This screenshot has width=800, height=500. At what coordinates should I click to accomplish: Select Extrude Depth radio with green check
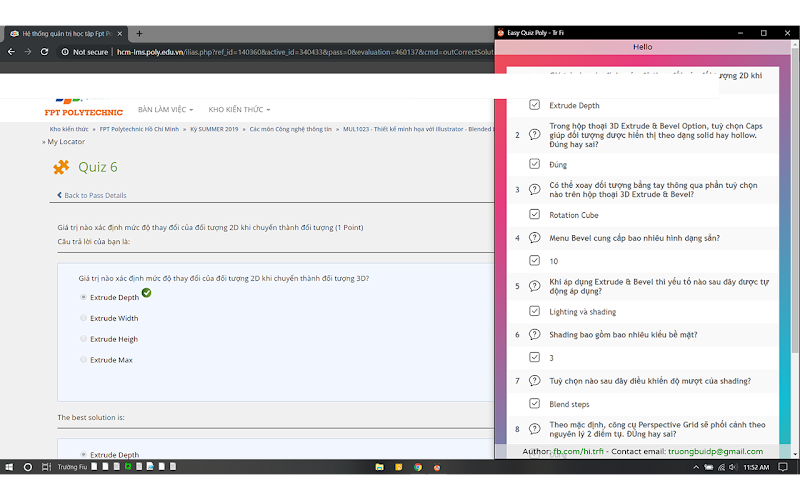click(83, 296)
